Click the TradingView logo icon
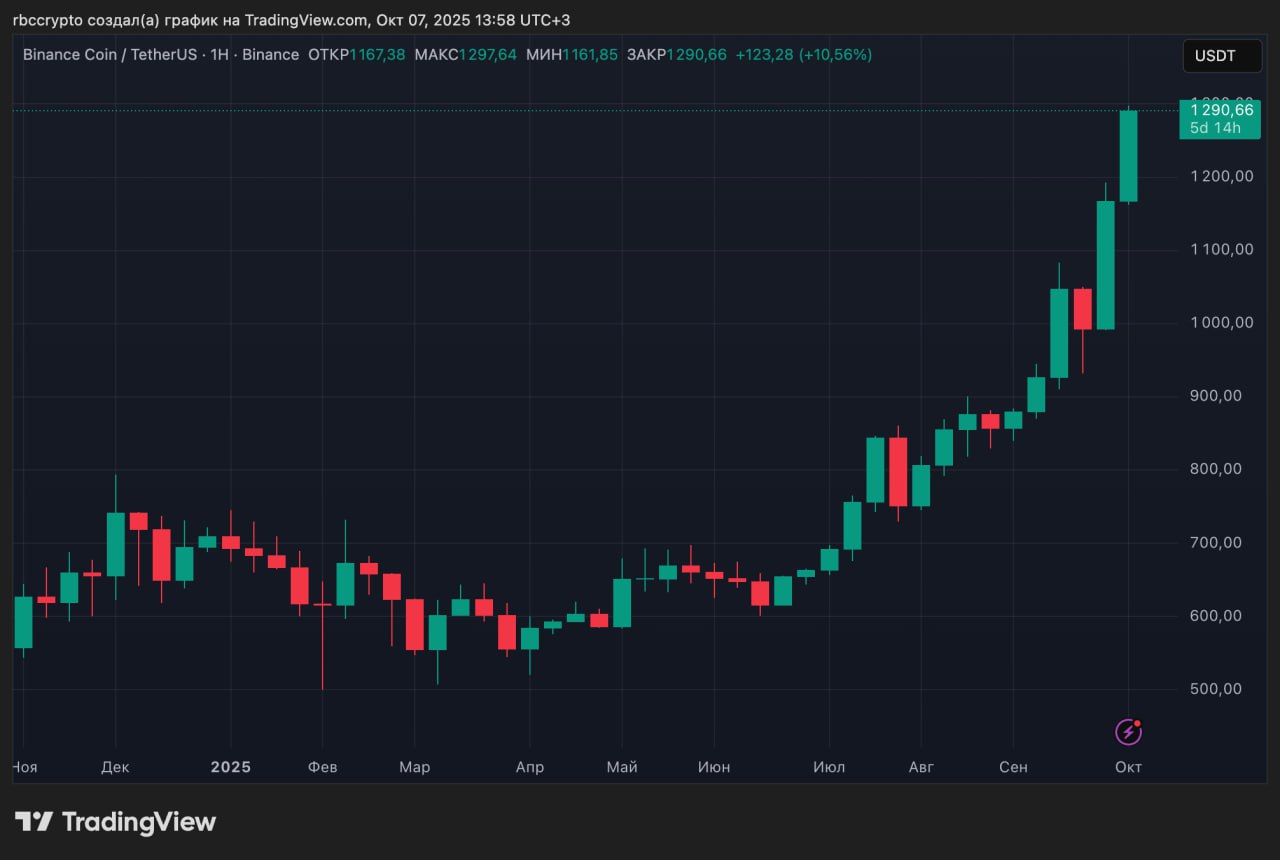The image size is (1280, 860). (x=34, y=822)
